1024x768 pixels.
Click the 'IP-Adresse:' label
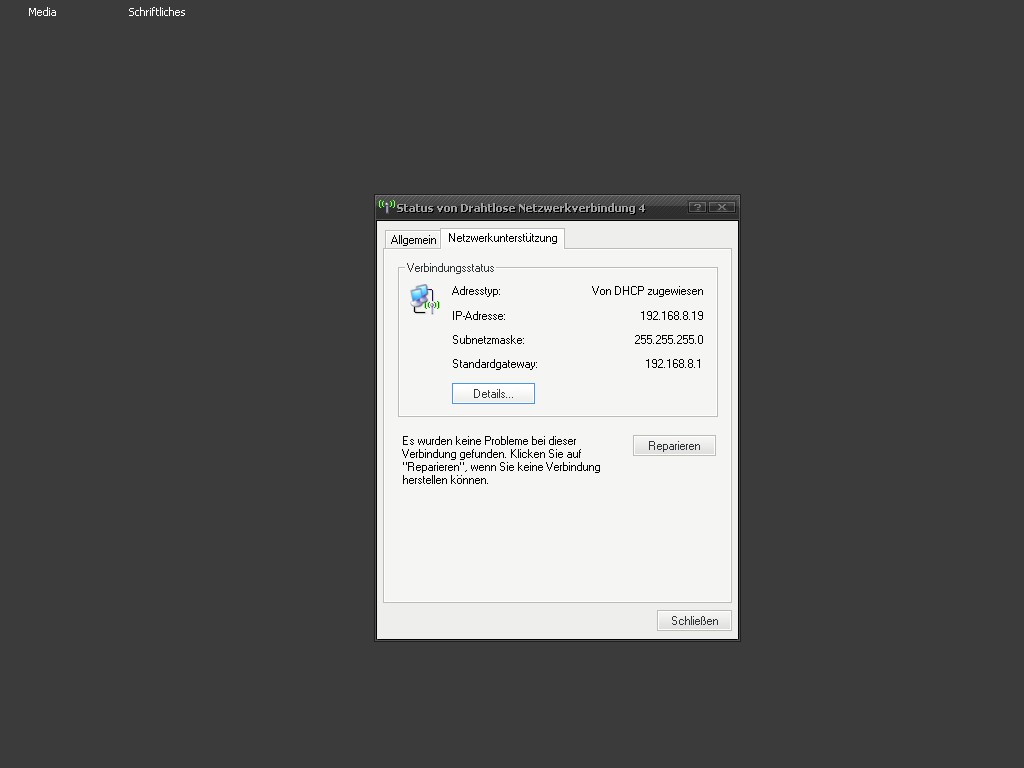click(479, 316)
